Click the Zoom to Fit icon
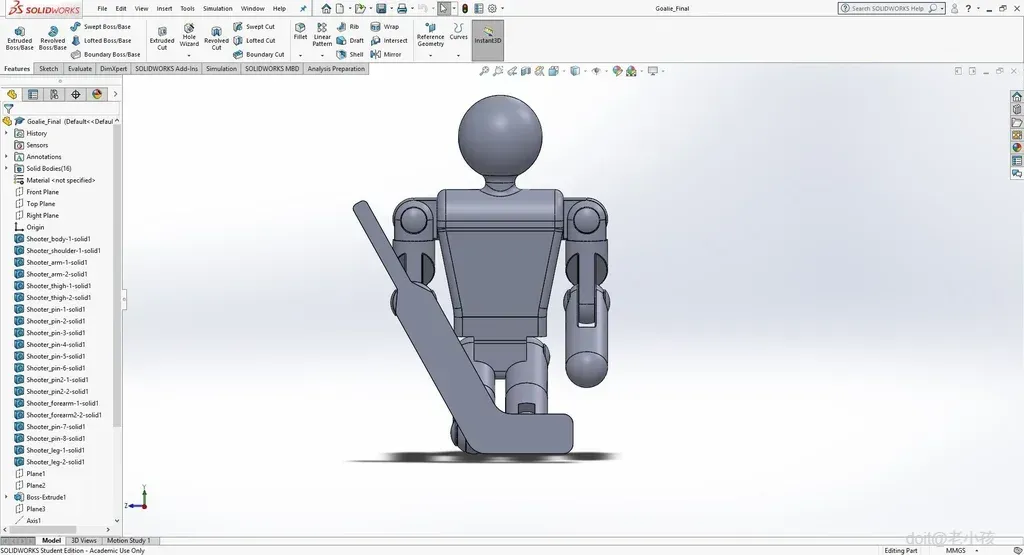The image size is (1024, 555). (x=484, y=71)
